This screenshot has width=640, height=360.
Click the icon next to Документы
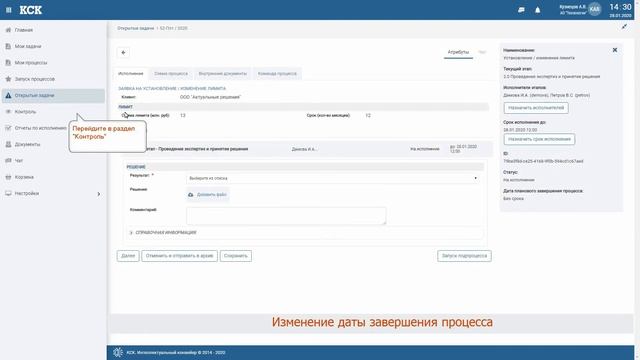coord(8,144)
